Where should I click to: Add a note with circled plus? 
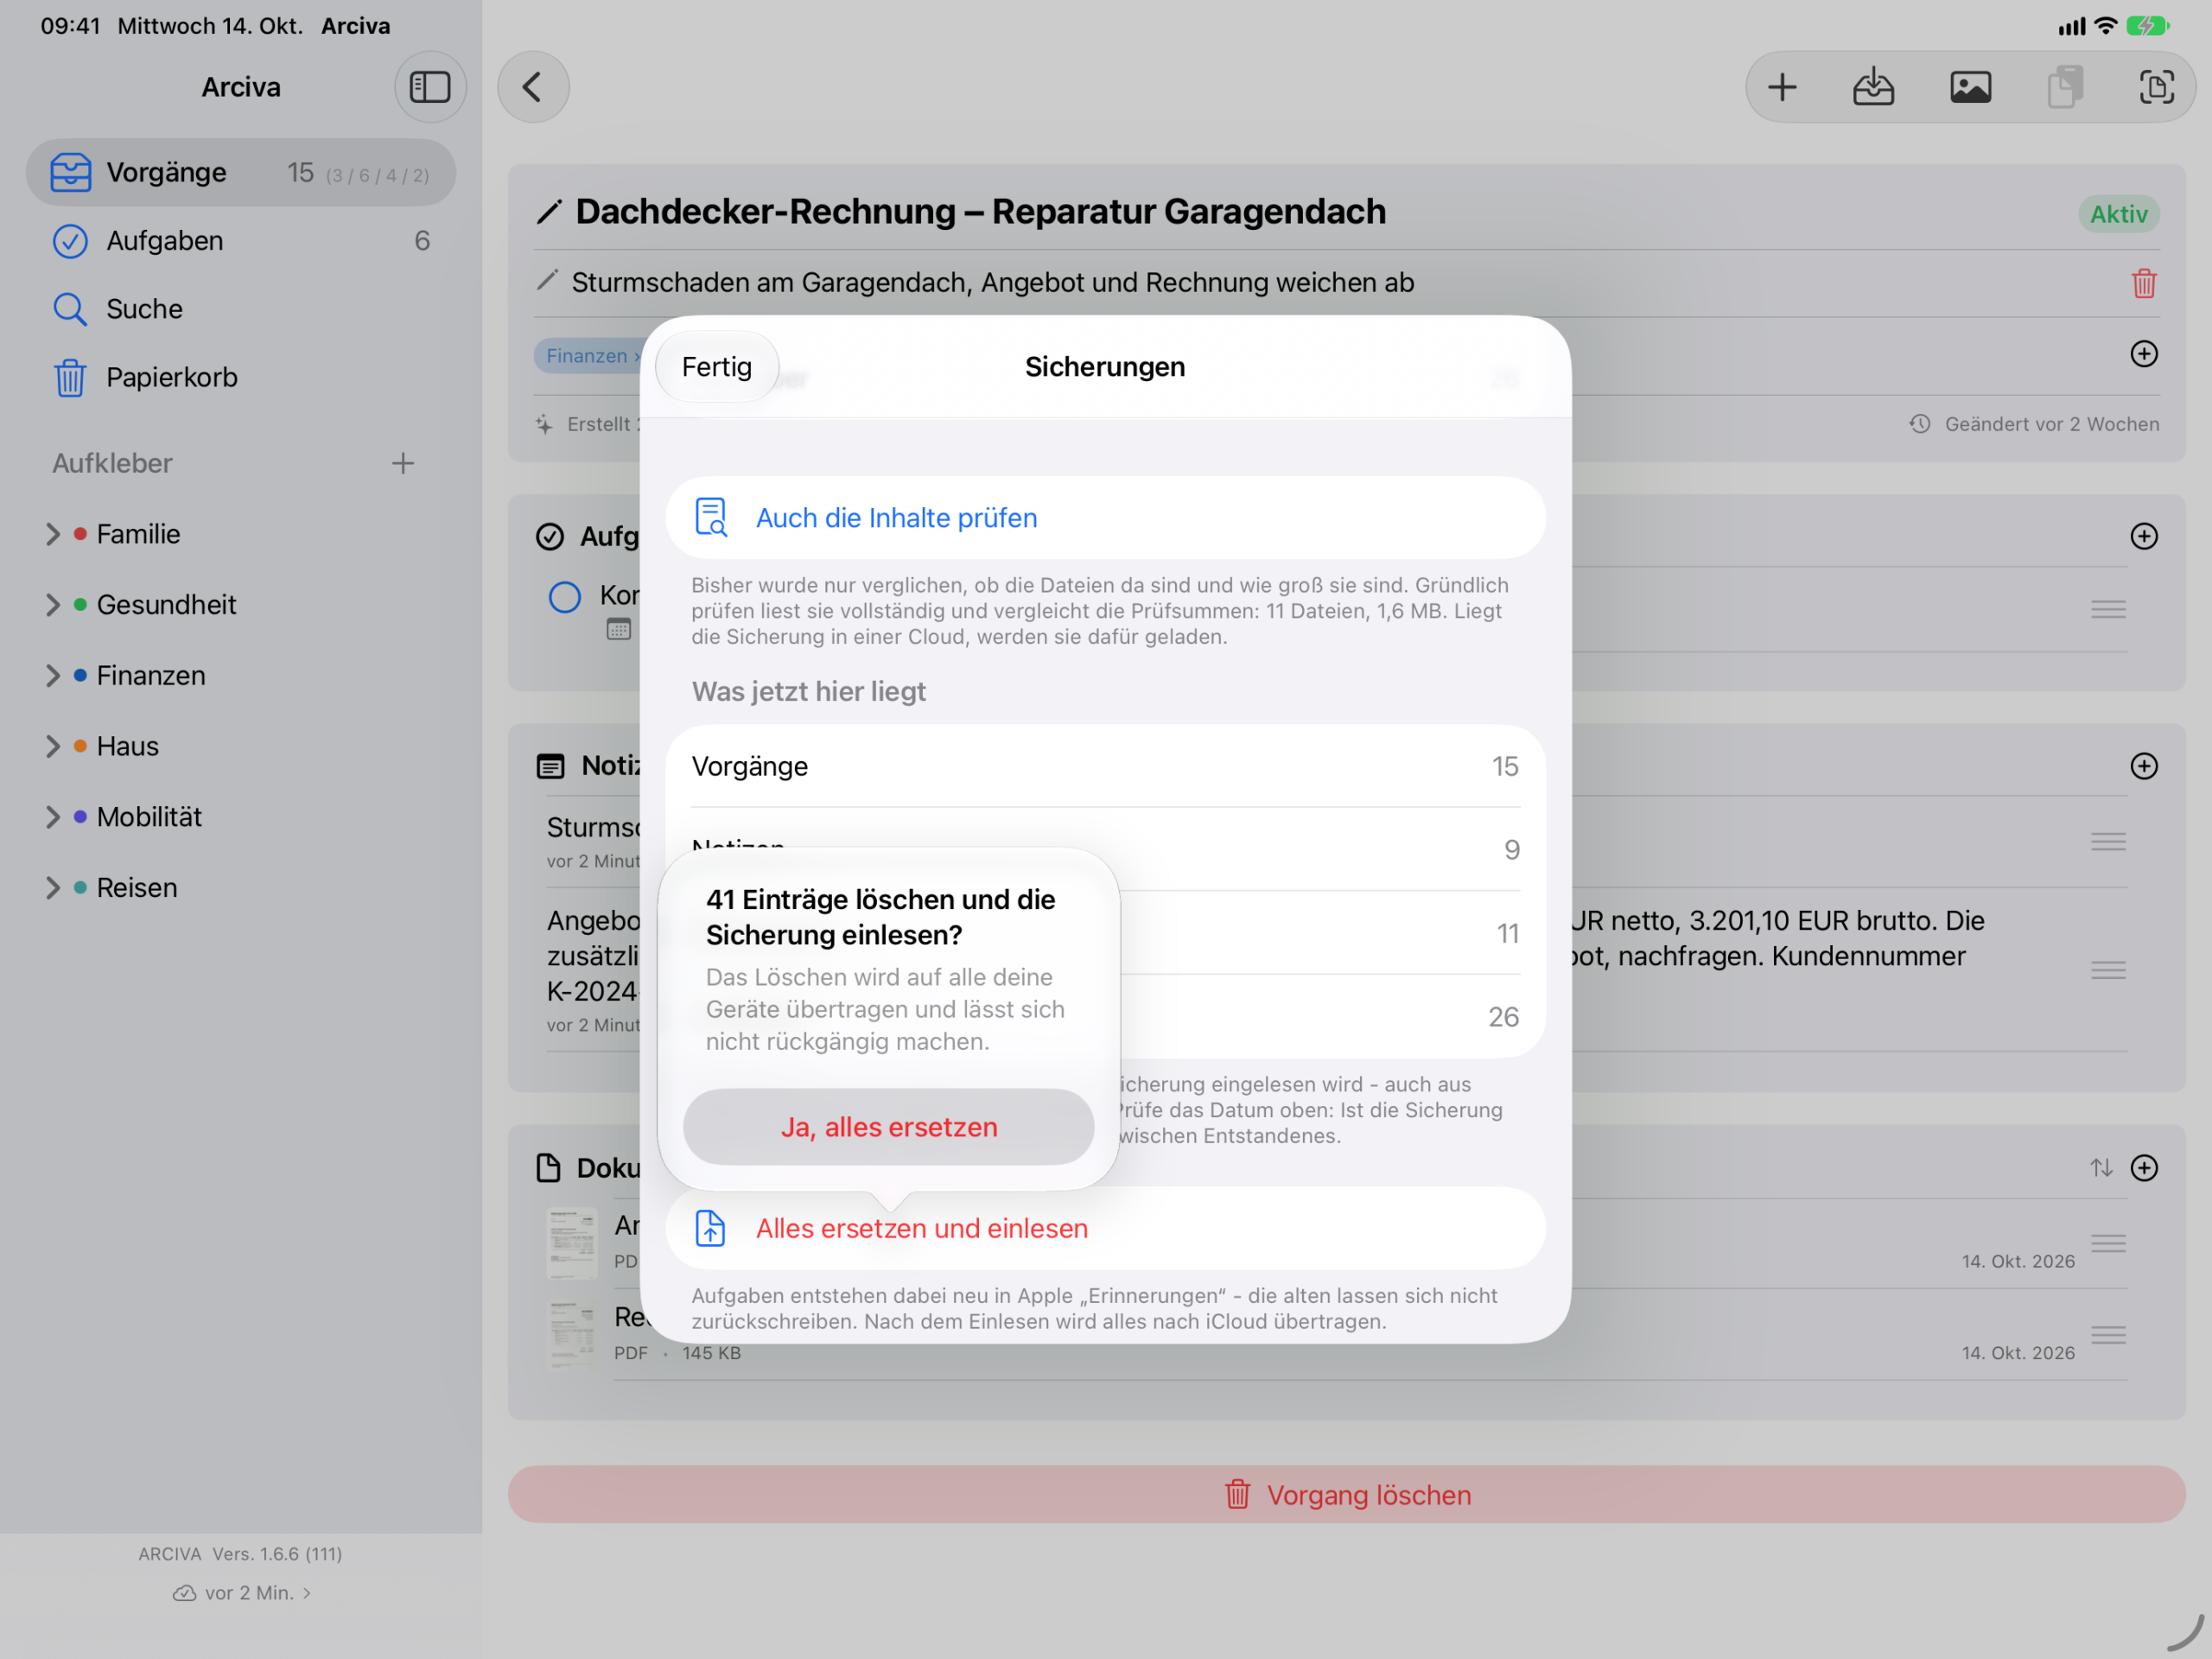coord(2144,766)
